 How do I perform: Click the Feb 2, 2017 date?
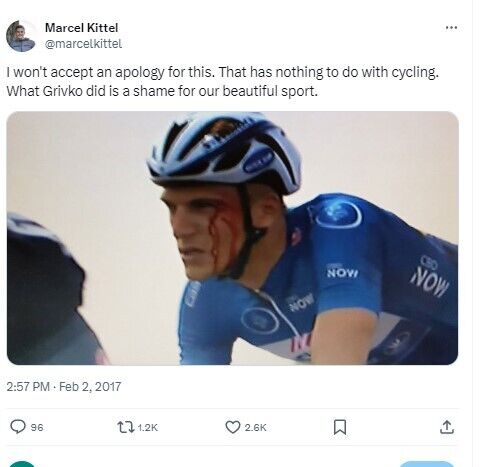click(90, 387)
